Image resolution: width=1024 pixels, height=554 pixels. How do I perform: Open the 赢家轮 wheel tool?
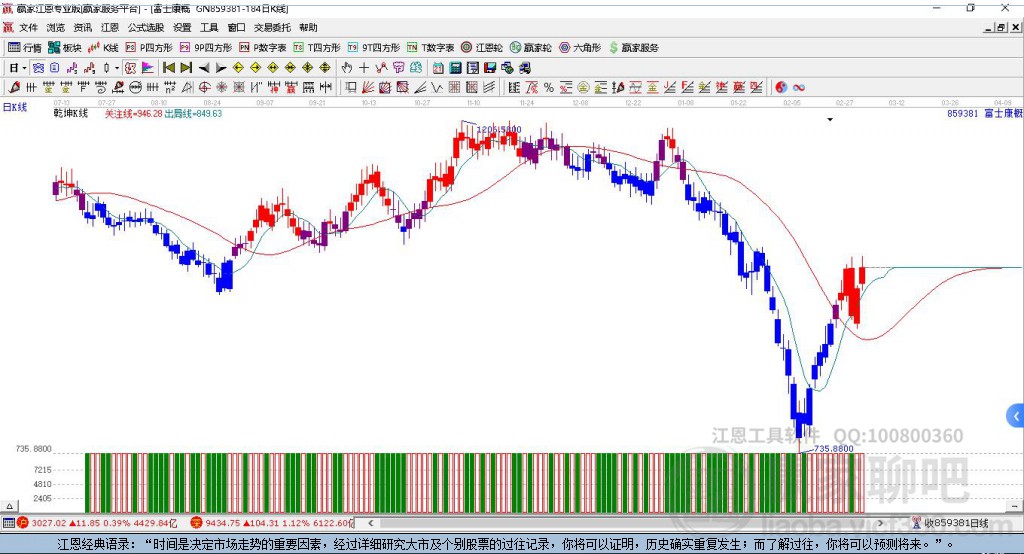tap(530, 48)
